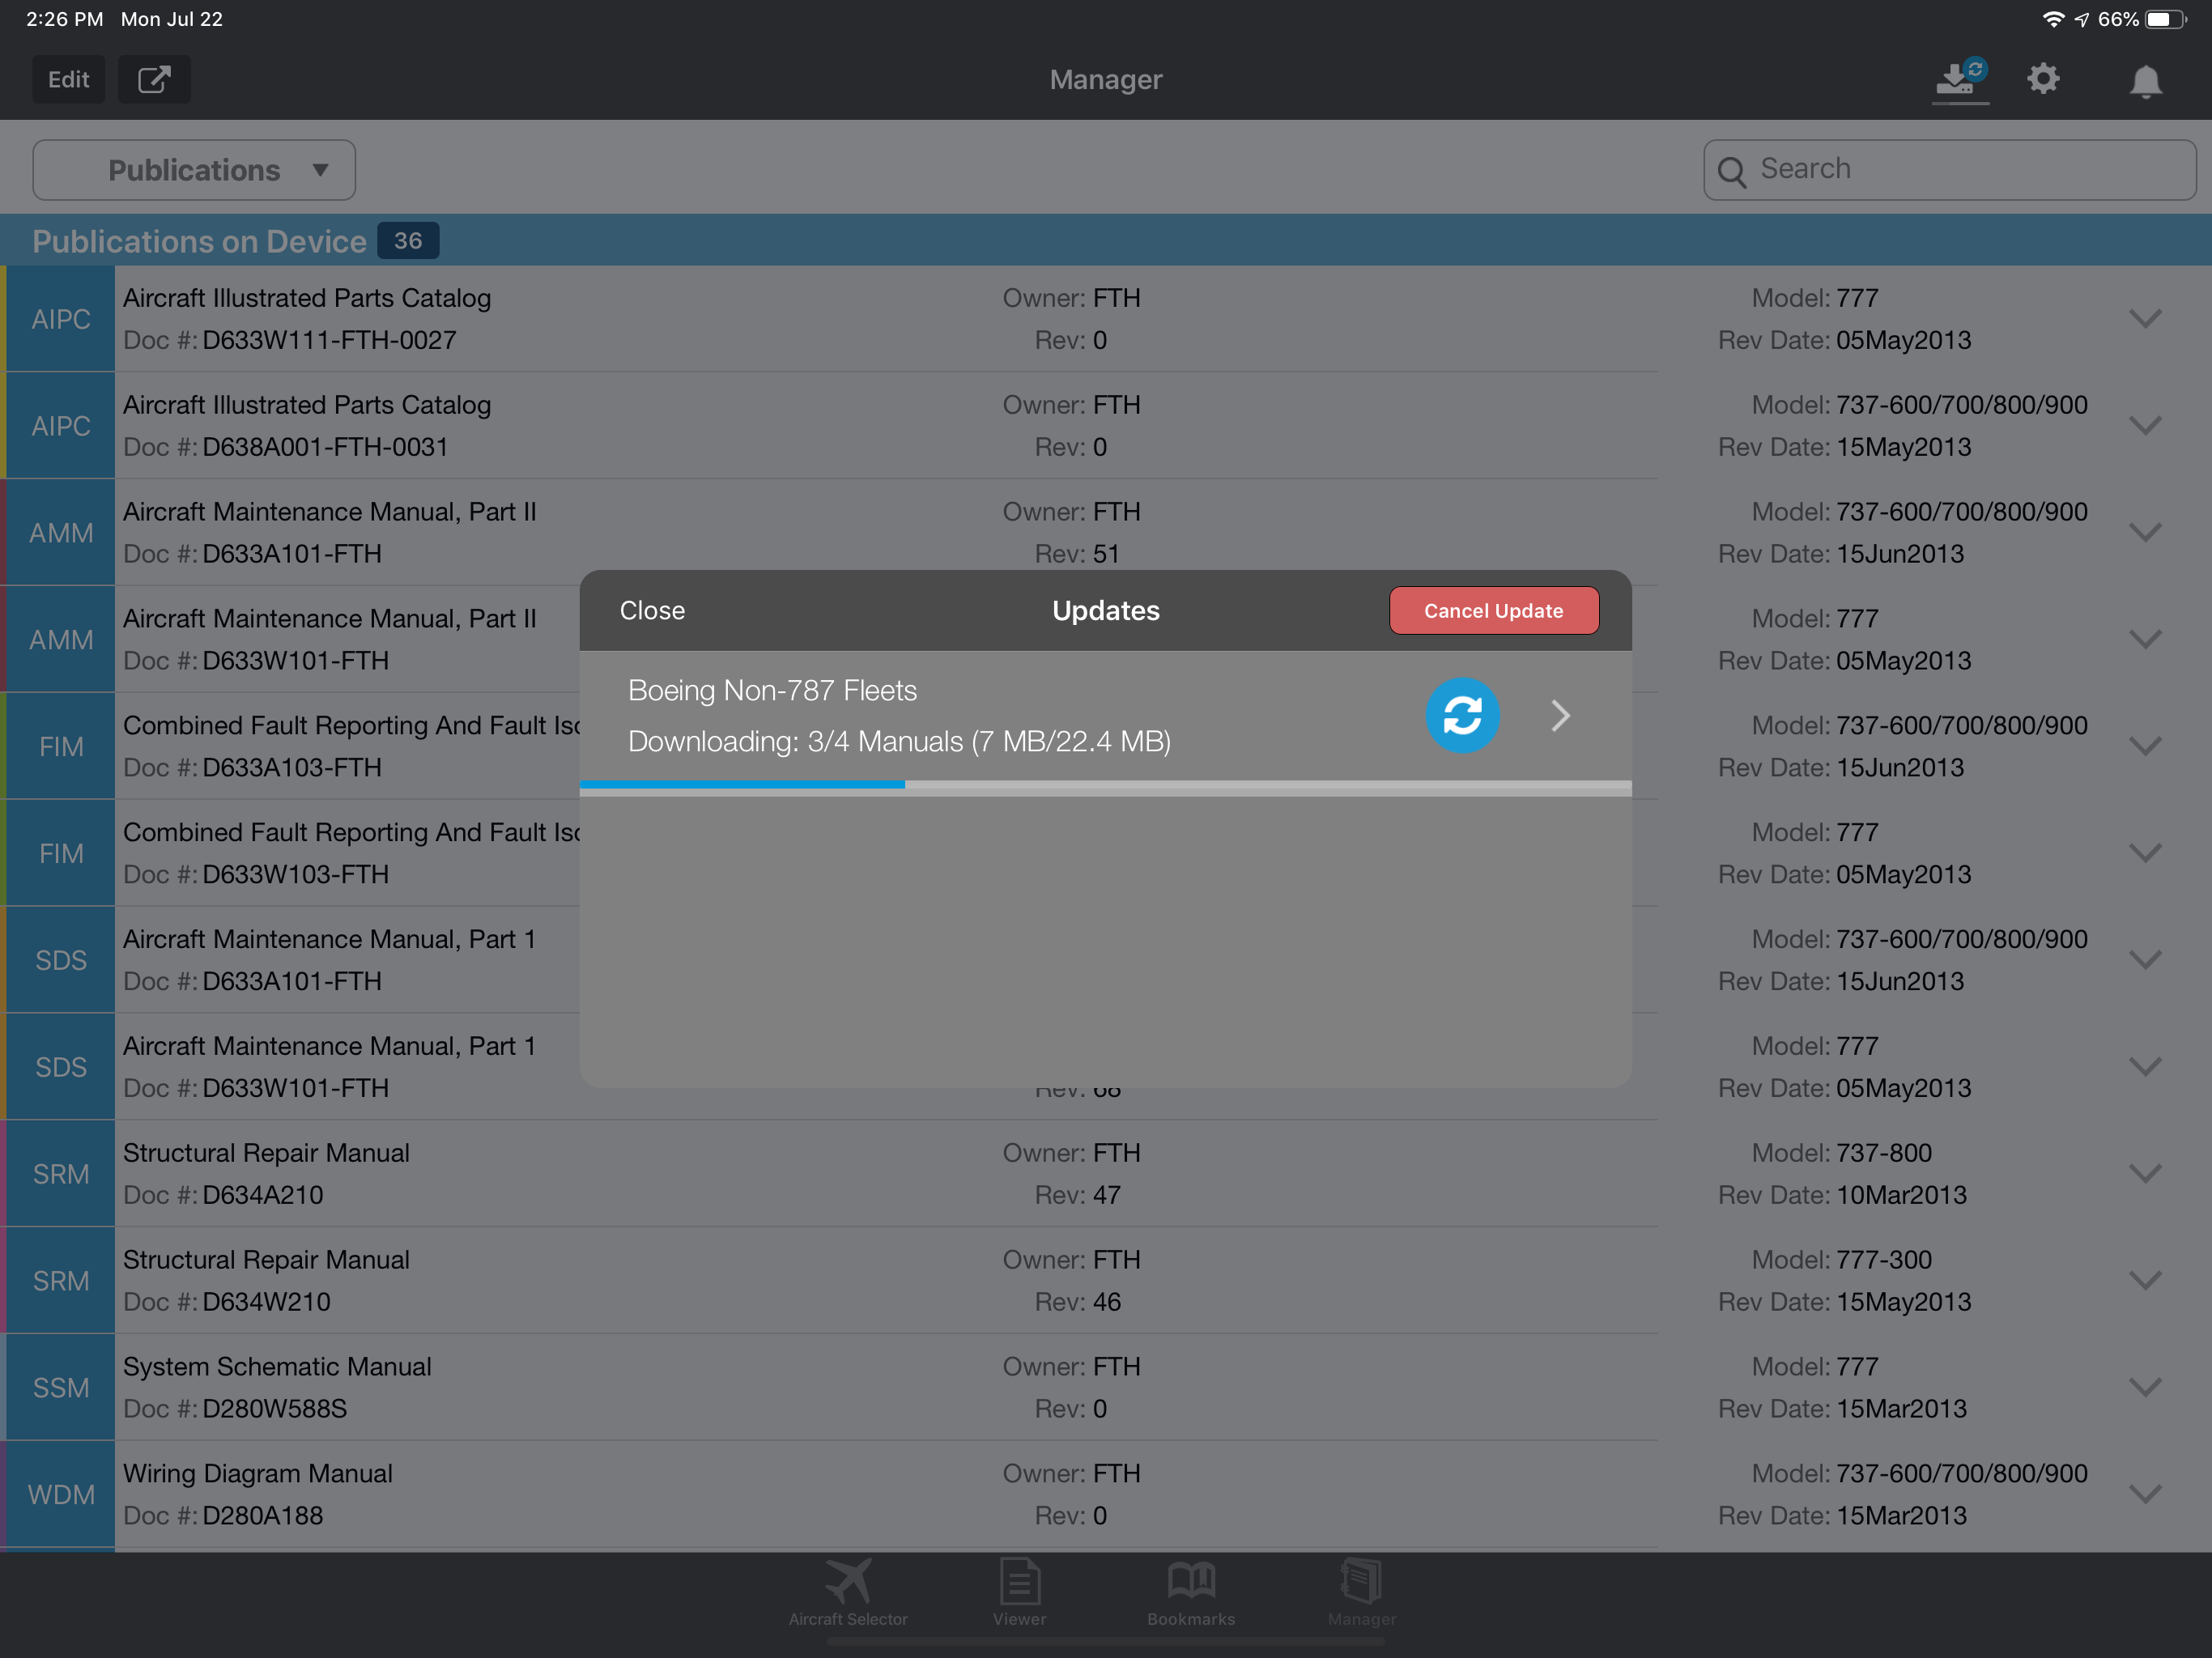This screenshot has width=2212, height=1658.
Task: Expand the SRM 737-800 row chevron
Action: pos(2145,1173)
